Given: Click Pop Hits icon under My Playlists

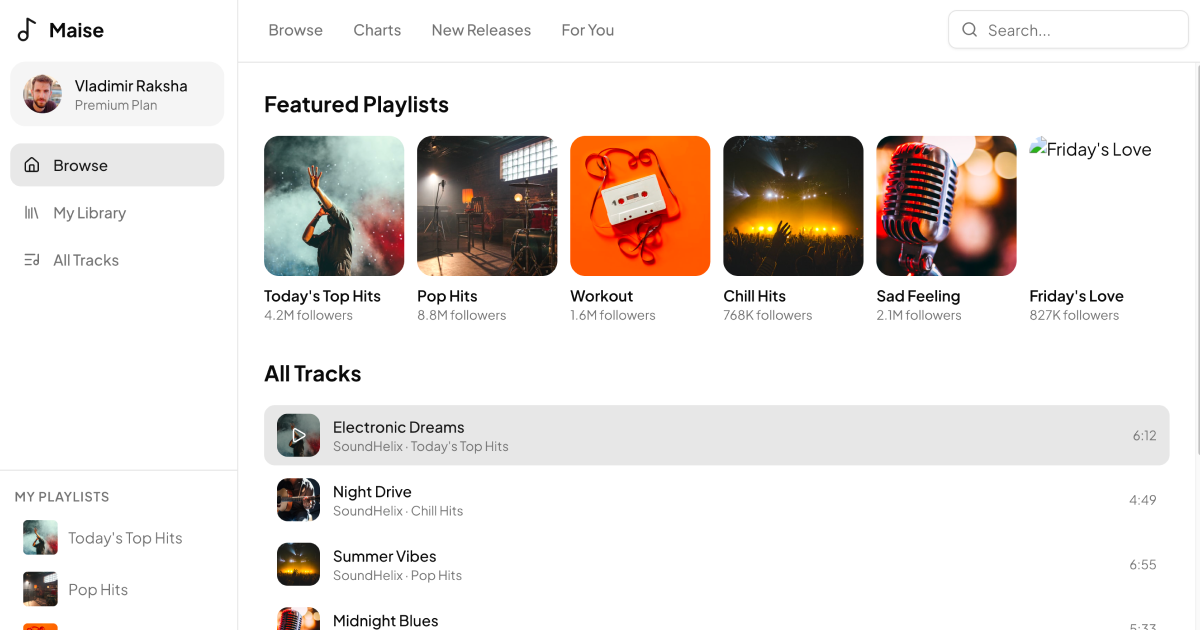Looking at the screenshot, I should 40,589.
